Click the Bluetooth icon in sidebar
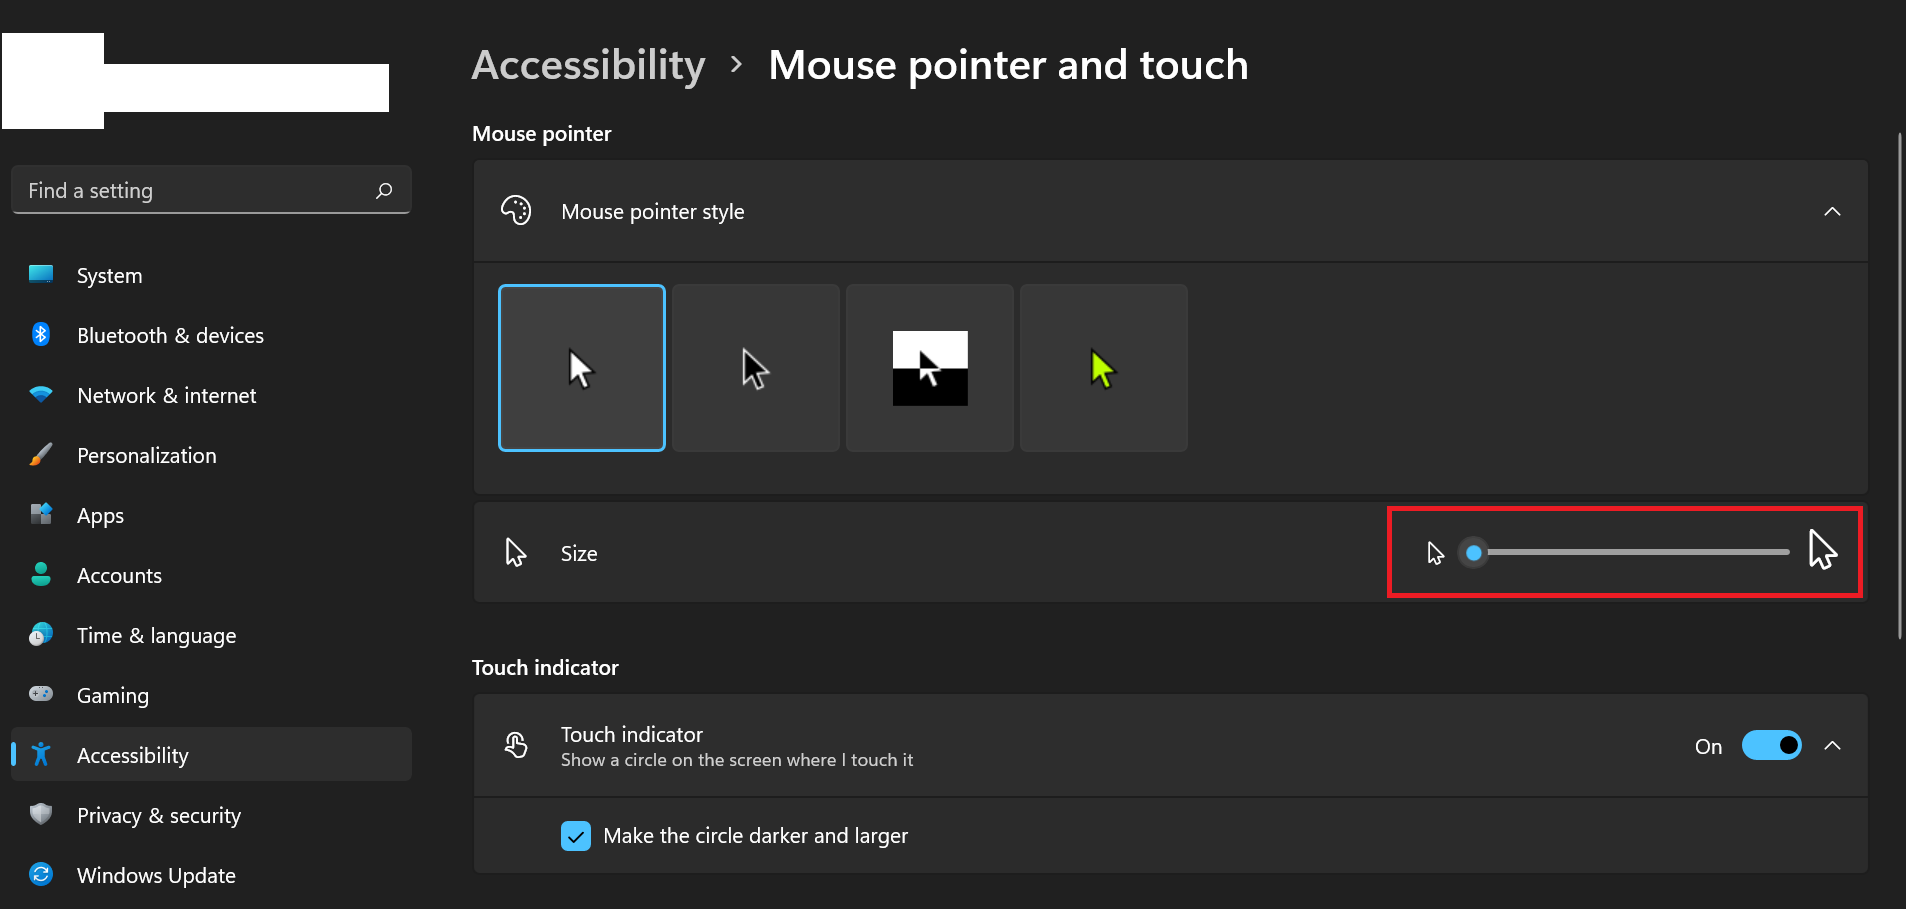1906x909 pixels. coord(41,335)
